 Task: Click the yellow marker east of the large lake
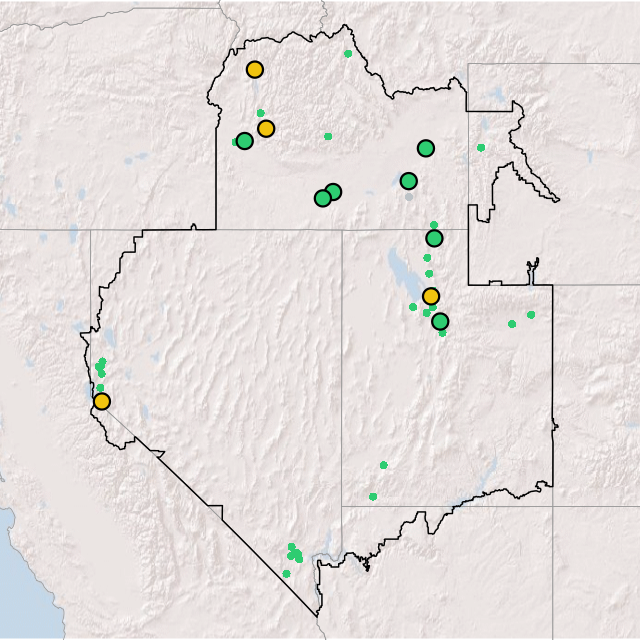[431, 296]
